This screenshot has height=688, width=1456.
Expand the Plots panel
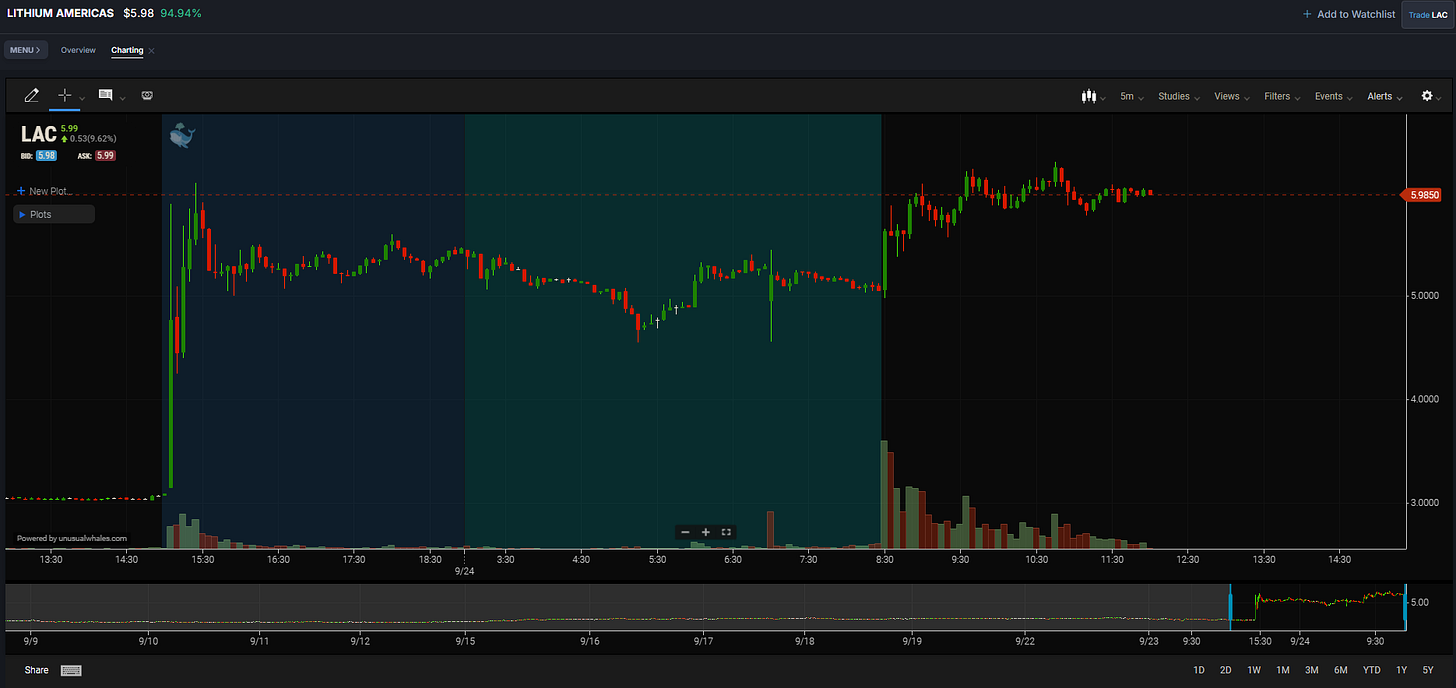[x=55, y=214]
